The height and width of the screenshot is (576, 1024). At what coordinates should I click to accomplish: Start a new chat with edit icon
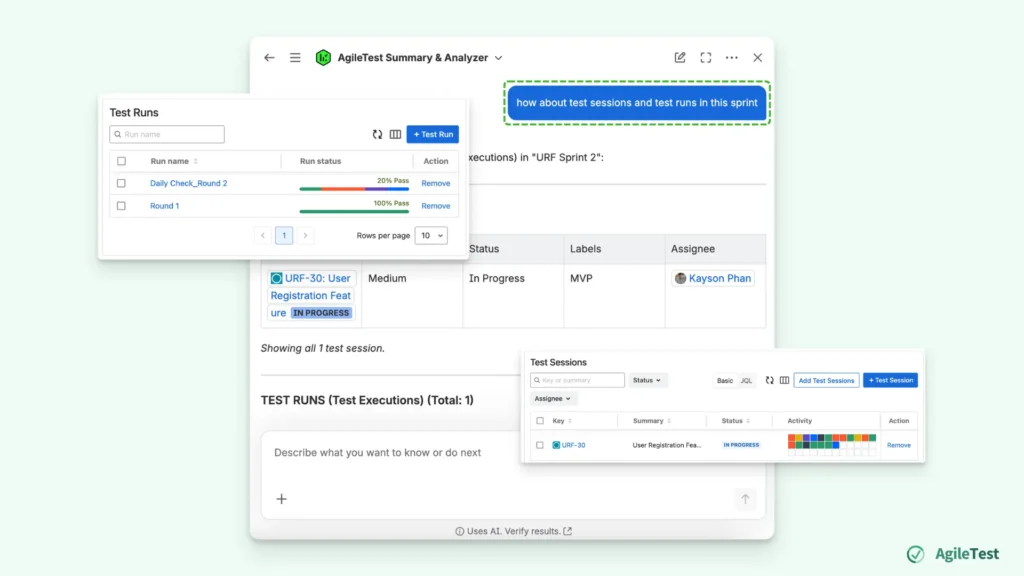[x=680, y=57]
